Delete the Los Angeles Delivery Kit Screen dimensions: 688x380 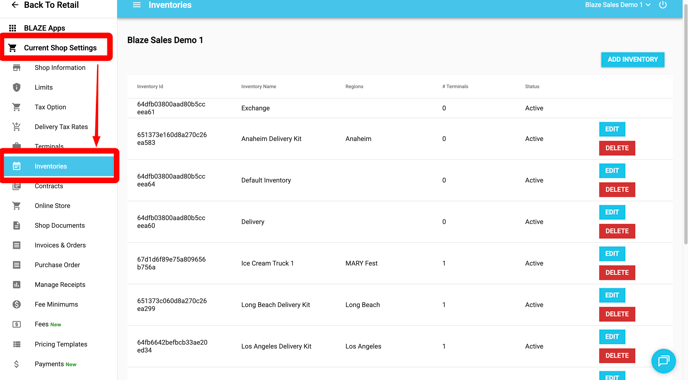(617, 356)
